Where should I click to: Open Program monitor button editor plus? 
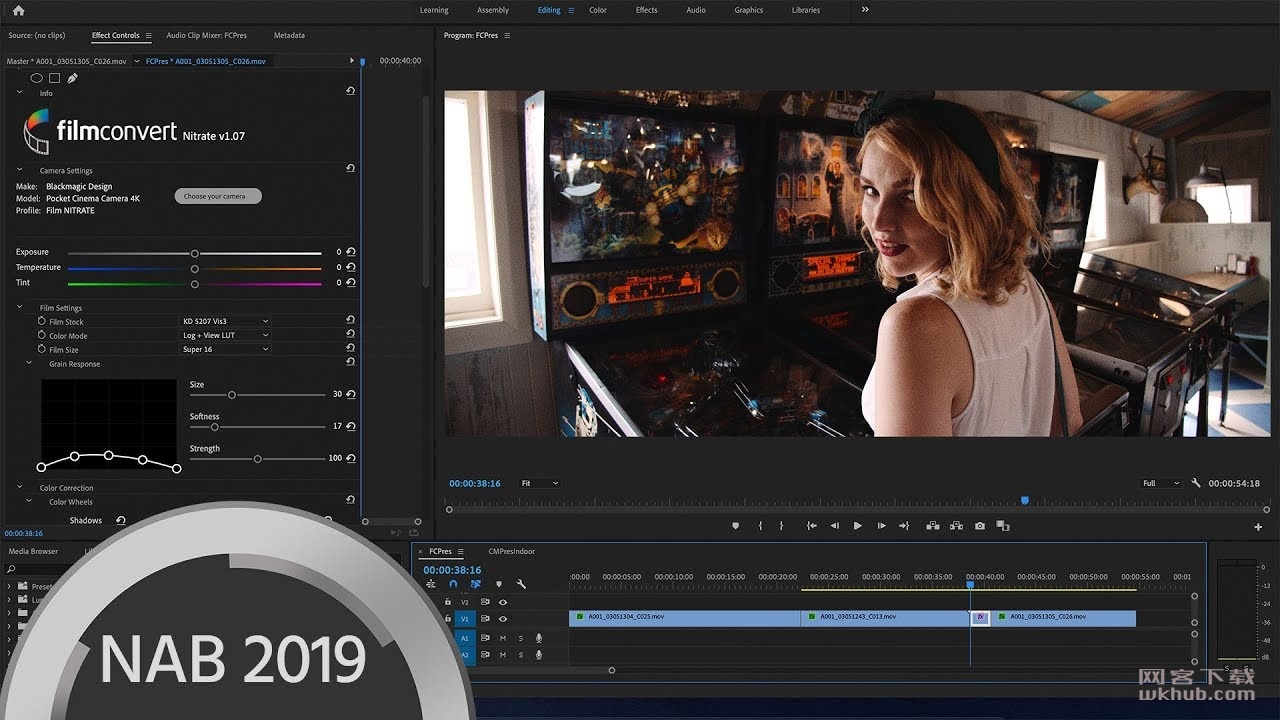(x=1258, y=527)
